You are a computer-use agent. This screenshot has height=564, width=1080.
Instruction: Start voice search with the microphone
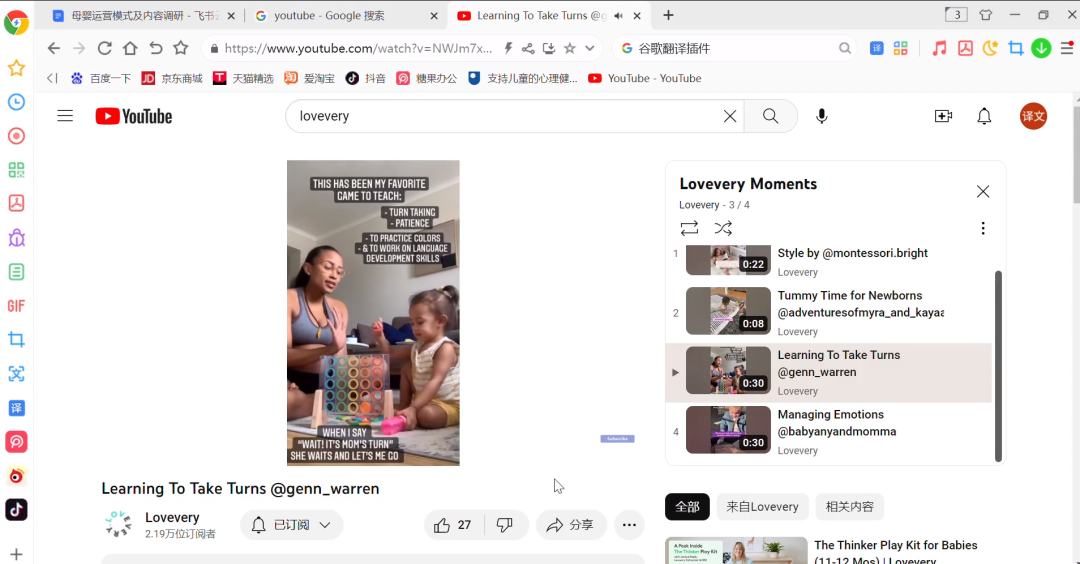tap(822, 116)
